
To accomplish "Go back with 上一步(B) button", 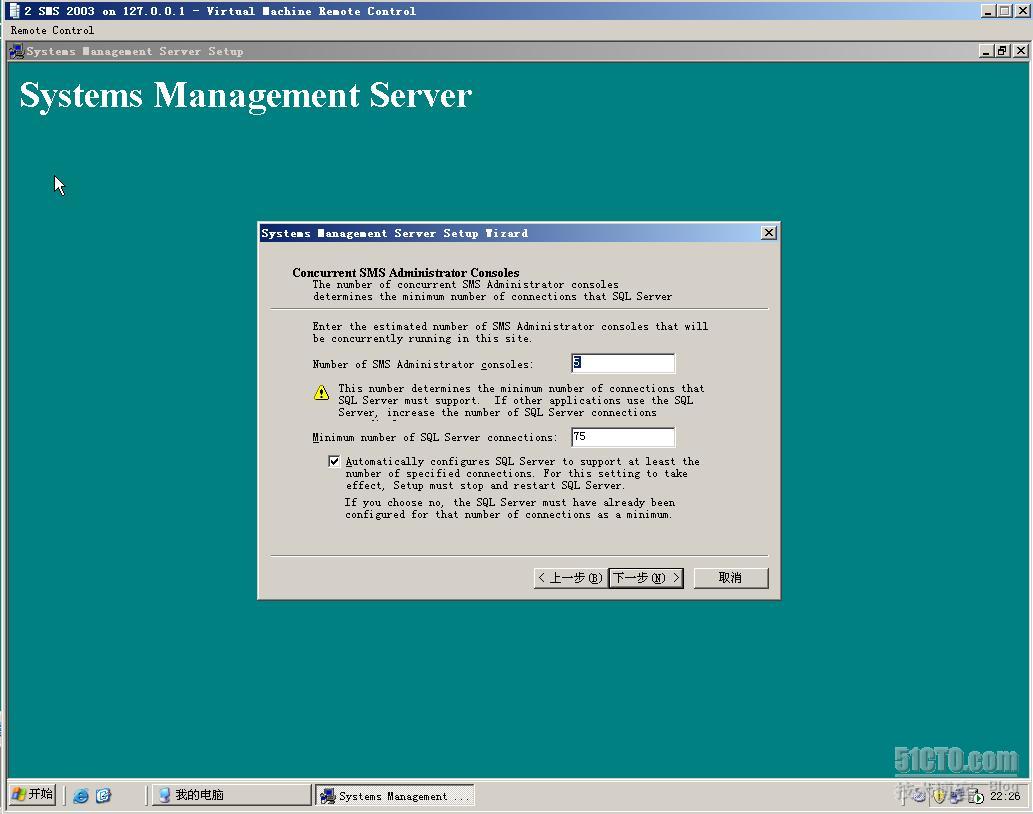I will coord(569,578).
